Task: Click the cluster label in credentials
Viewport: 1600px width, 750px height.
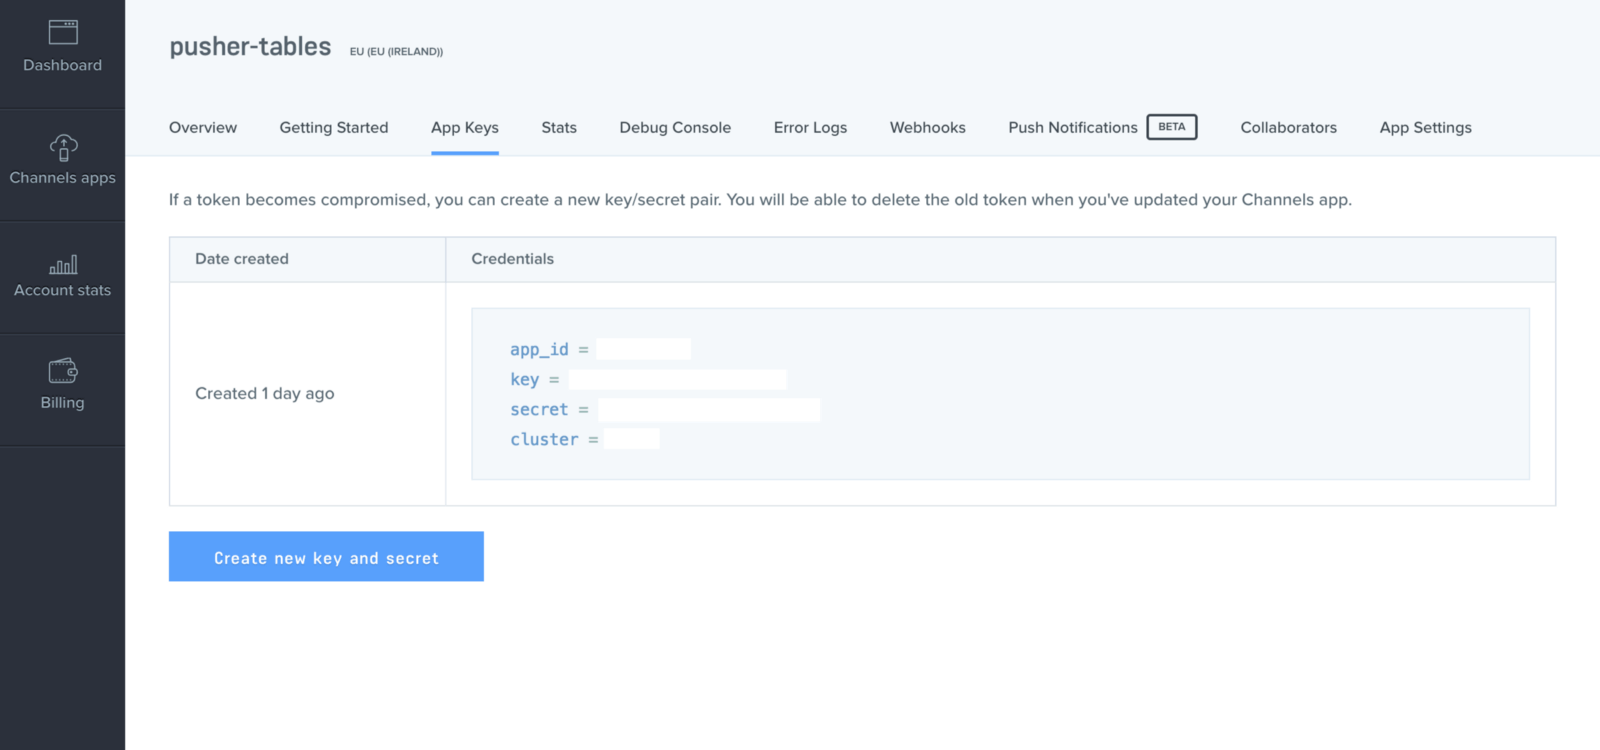Action: (x=544, y=439)
